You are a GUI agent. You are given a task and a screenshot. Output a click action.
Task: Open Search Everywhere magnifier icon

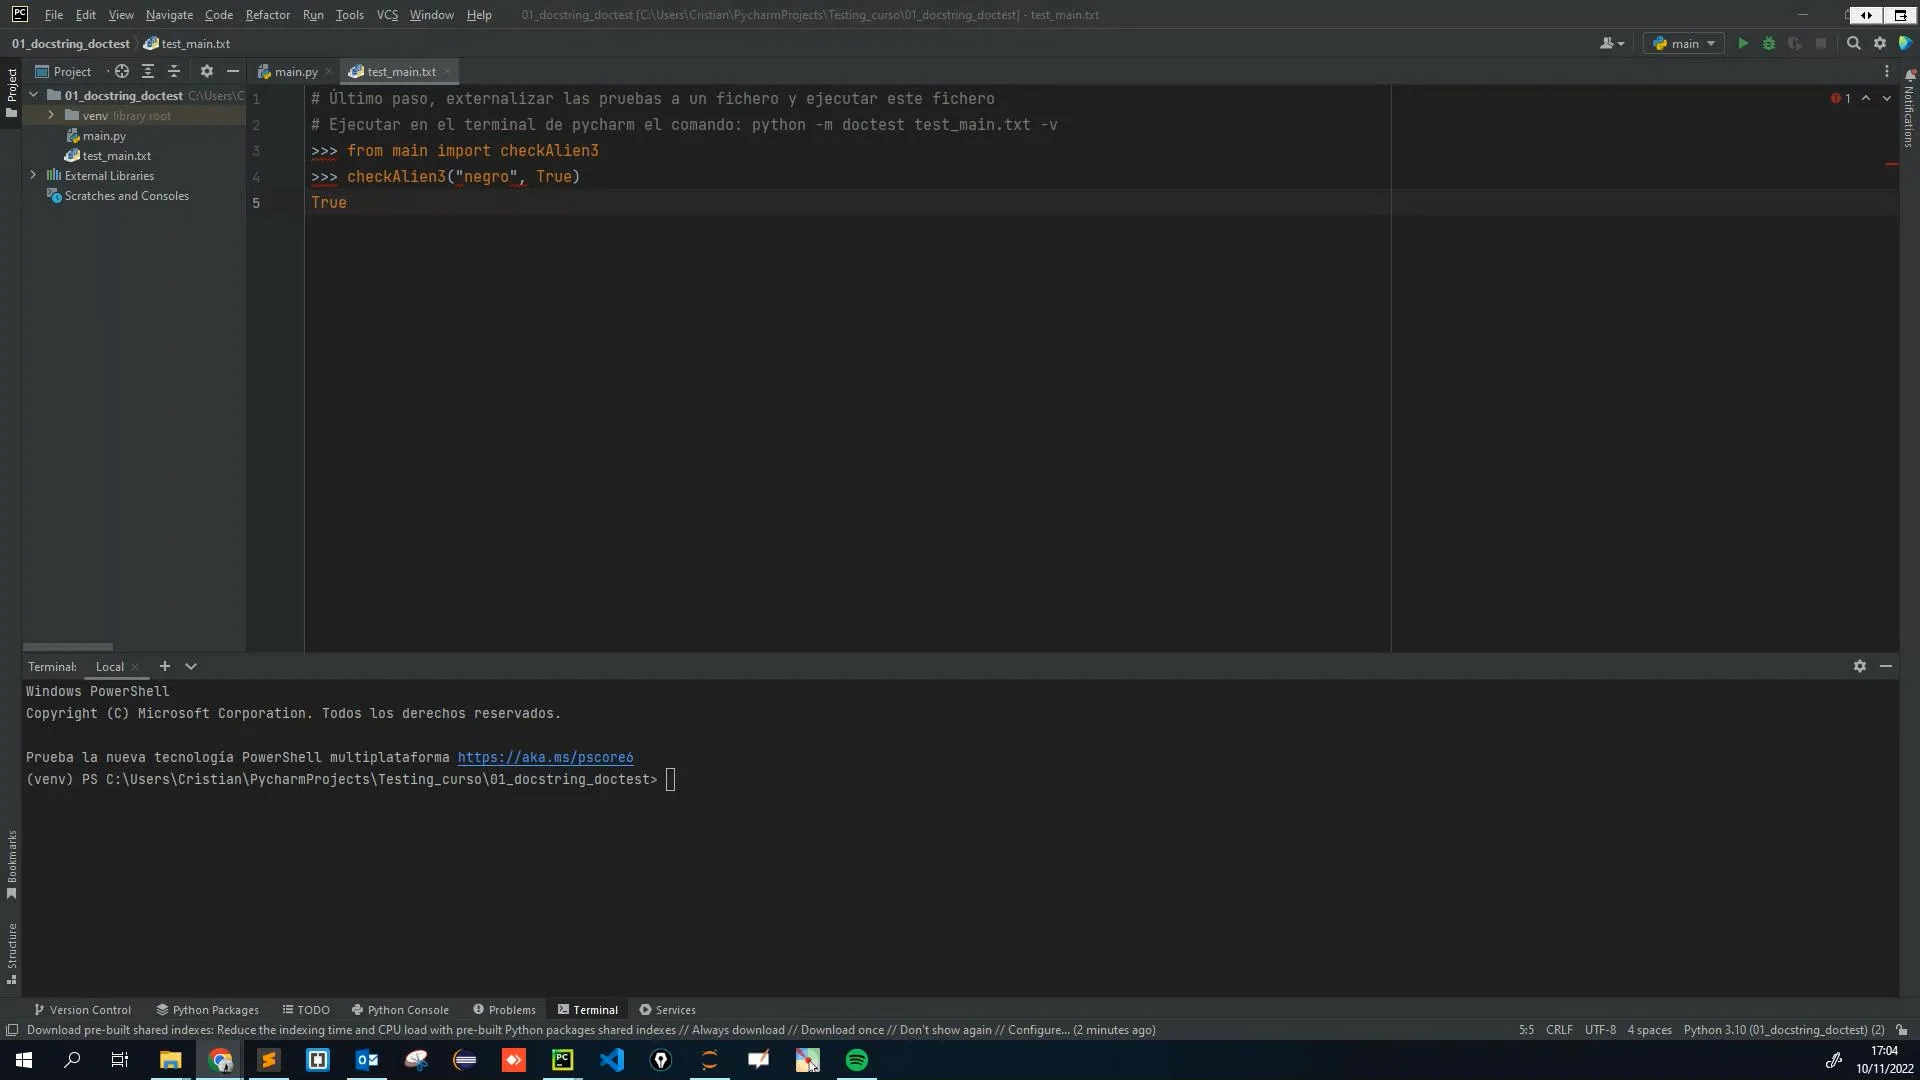[1854, 43]
